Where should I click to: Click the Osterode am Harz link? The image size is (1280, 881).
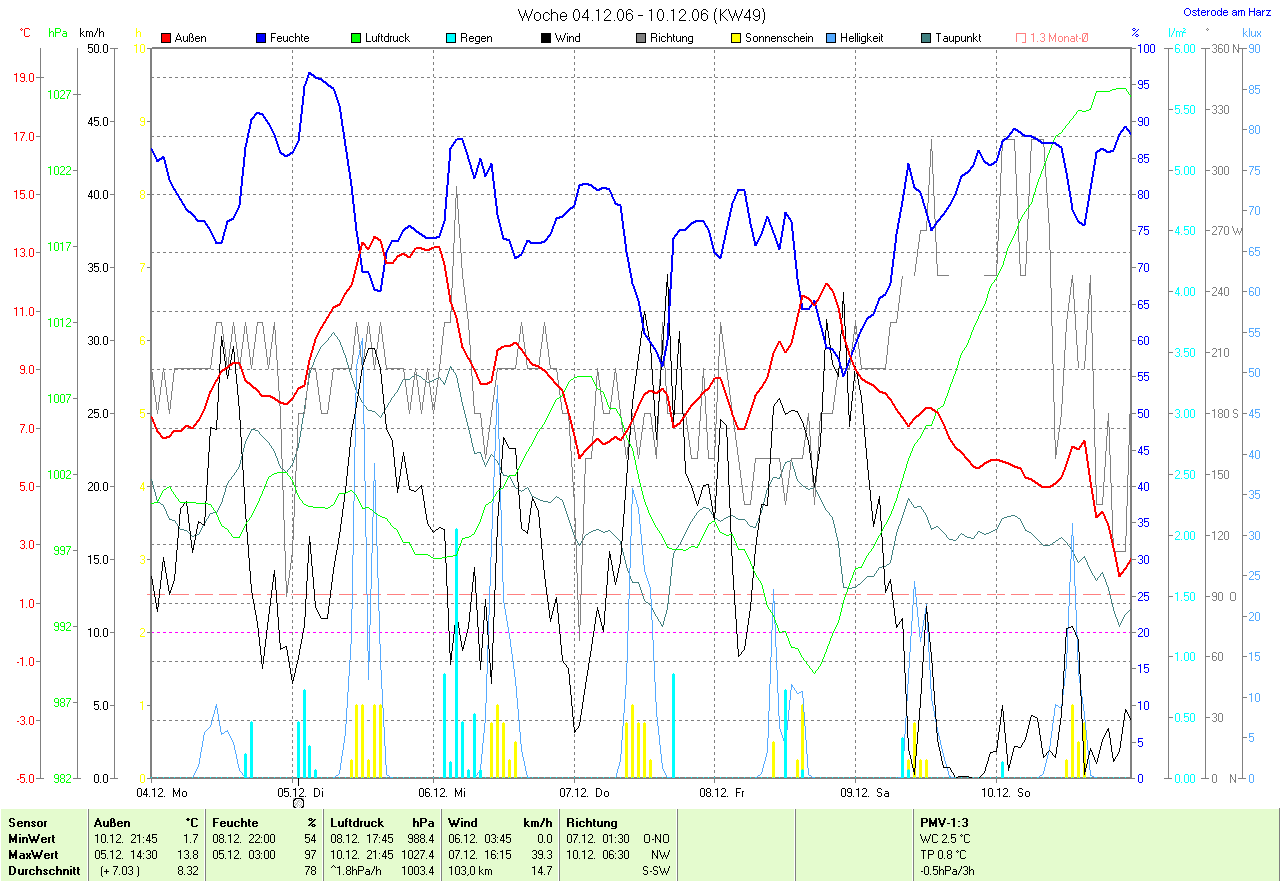coord(1226,12)
